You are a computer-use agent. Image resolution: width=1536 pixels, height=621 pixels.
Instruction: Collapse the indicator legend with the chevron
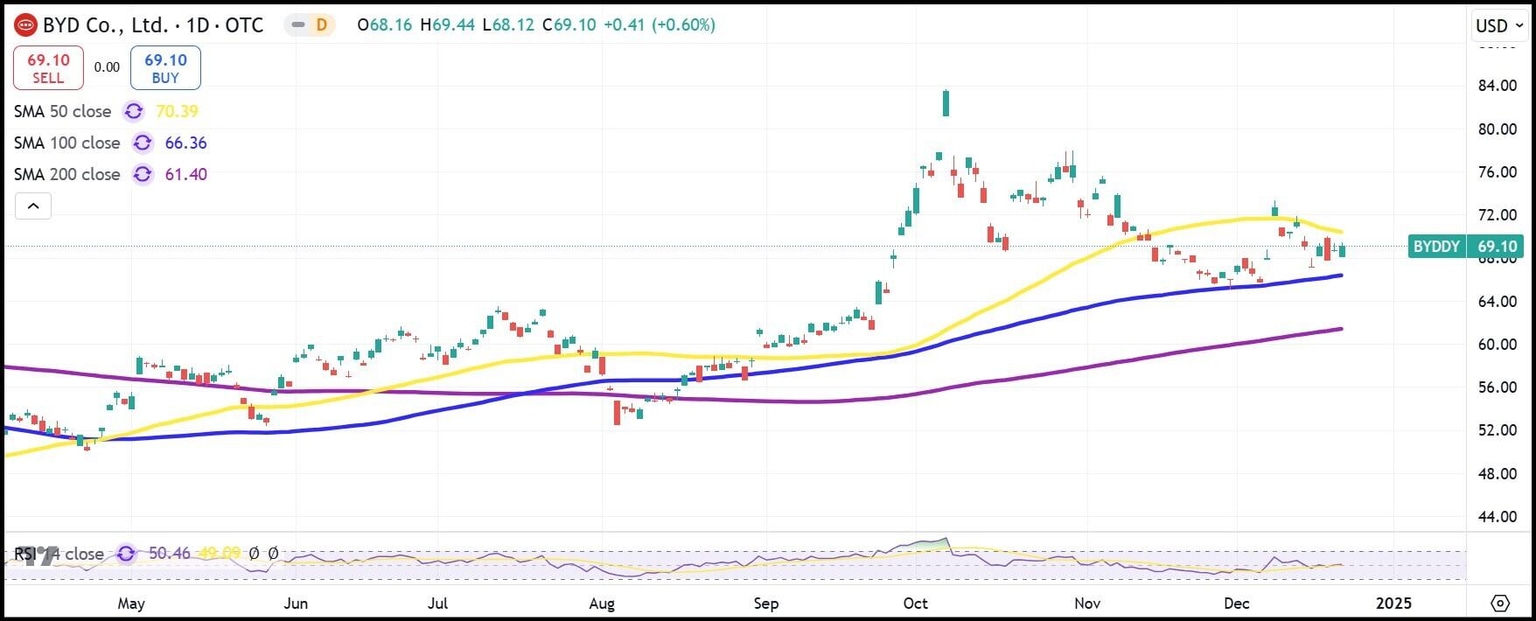click(33, 207)
